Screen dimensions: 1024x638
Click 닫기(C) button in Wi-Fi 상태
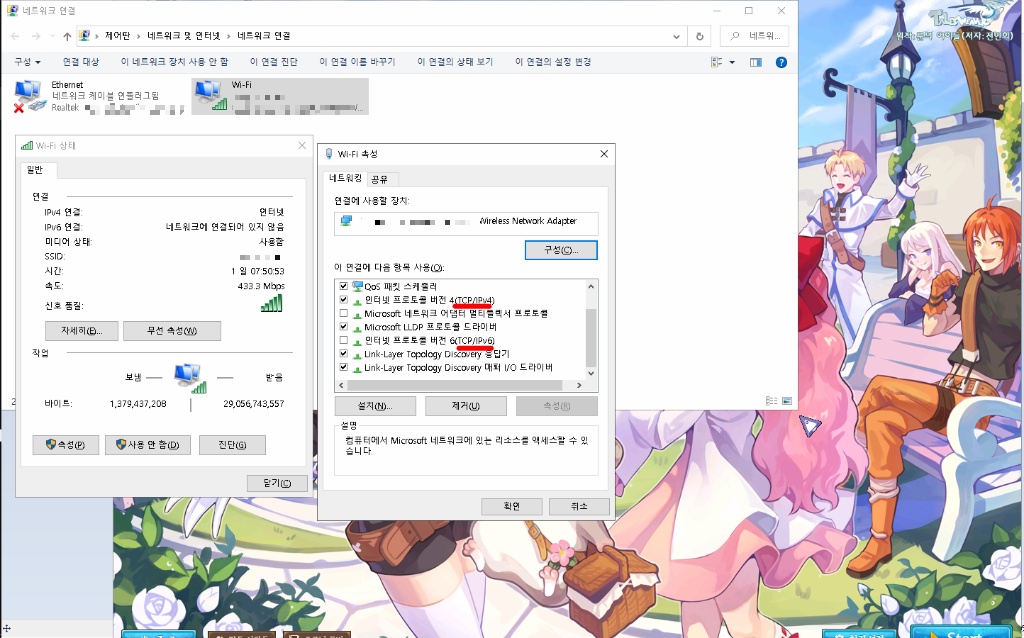(277, 483)
